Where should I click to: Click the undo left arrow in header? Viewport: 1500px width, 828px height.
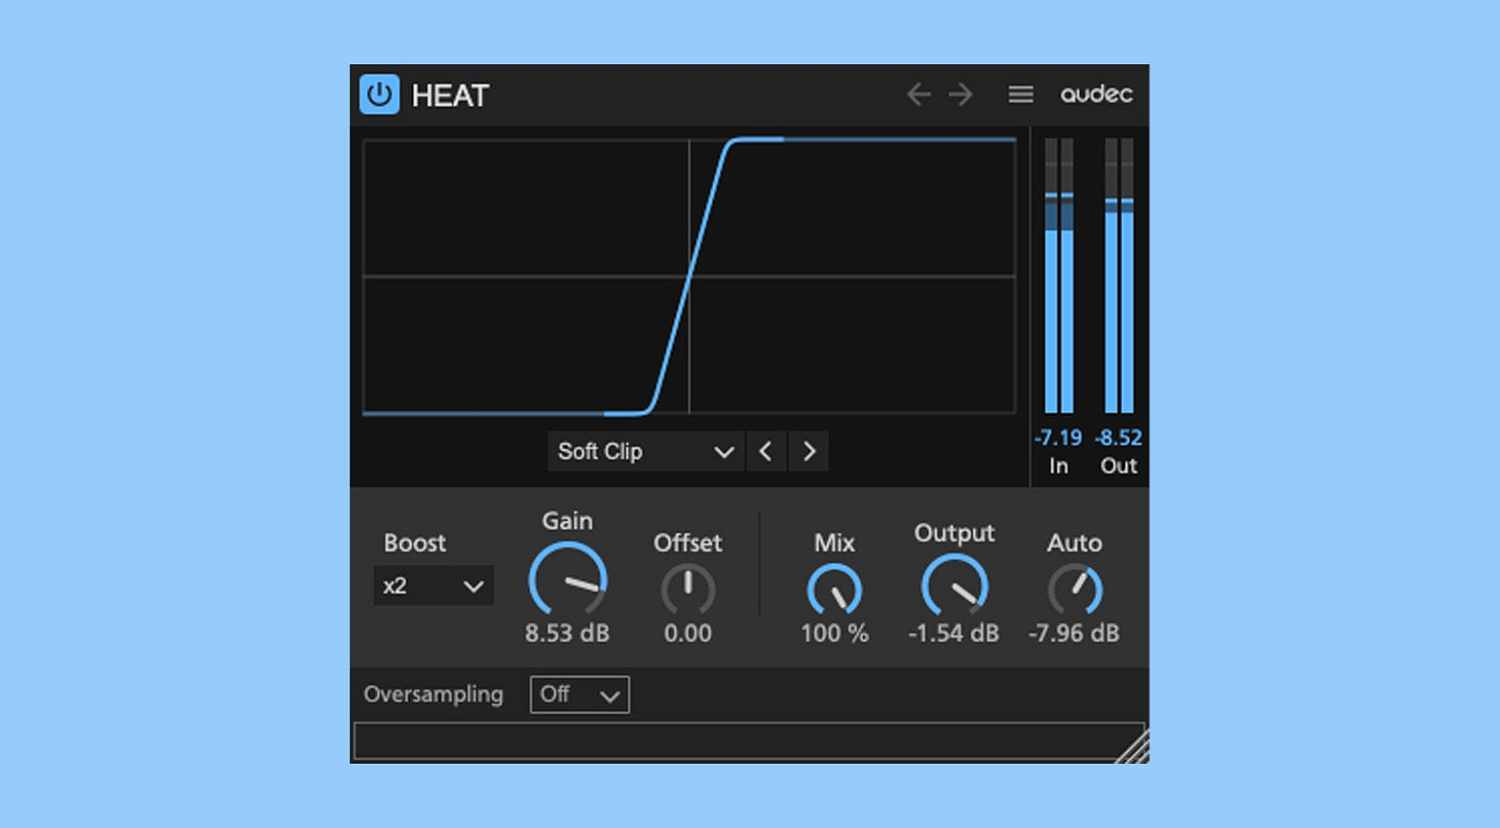[x=919, y=94]
